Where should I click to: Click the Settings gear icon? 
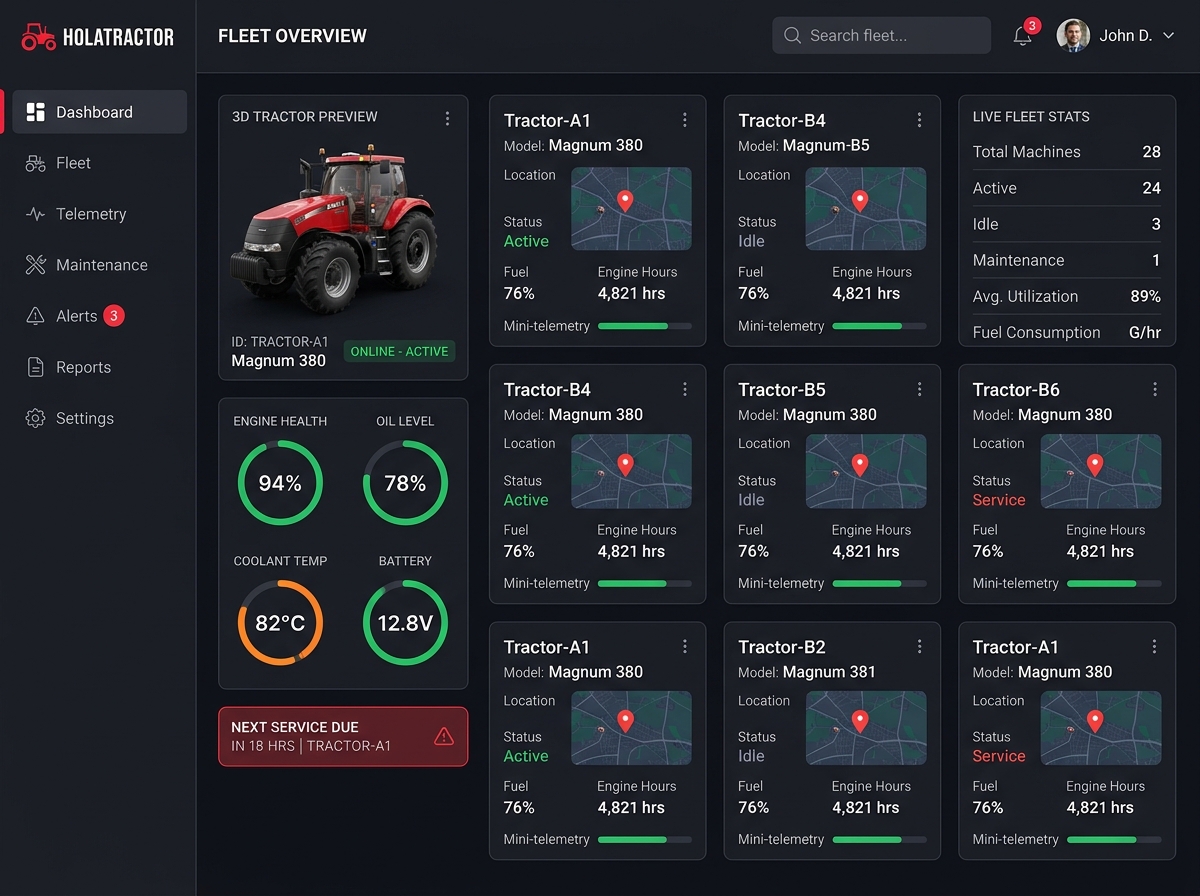click(35, 418)
